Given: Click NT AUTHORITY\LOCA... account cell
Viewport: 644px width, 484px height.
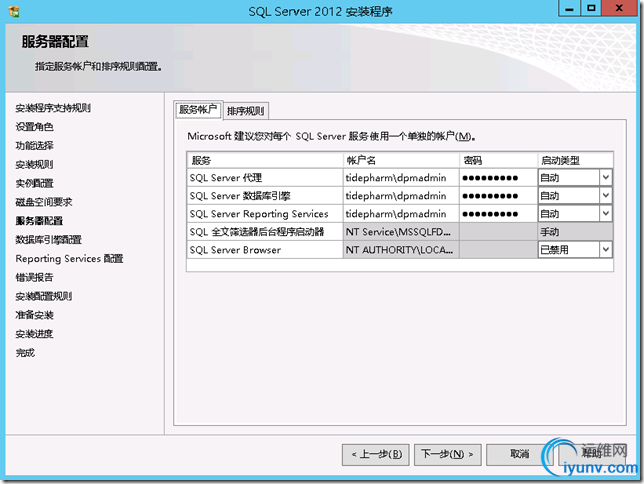Looking at the screenshot, I should tap(401, 250).
